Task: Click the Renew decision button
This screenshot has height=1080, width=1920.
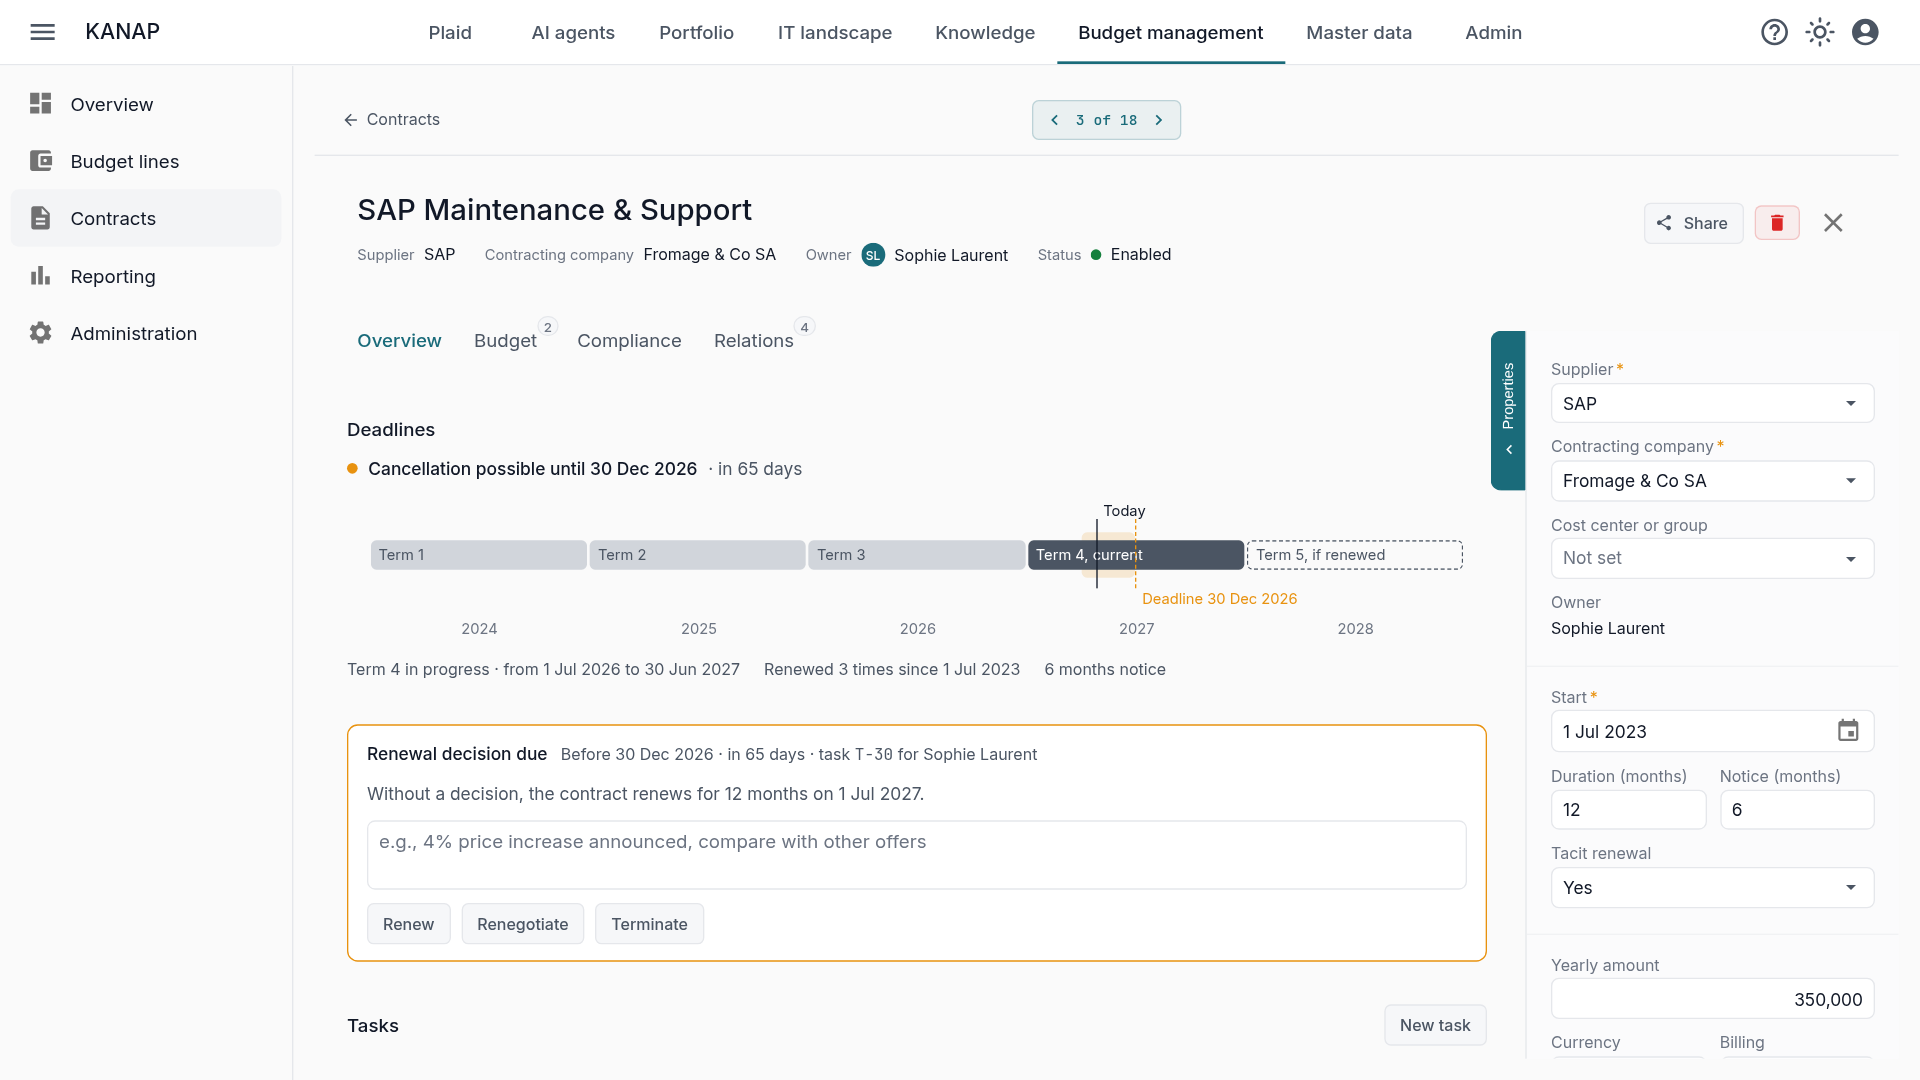Action: 408,924
